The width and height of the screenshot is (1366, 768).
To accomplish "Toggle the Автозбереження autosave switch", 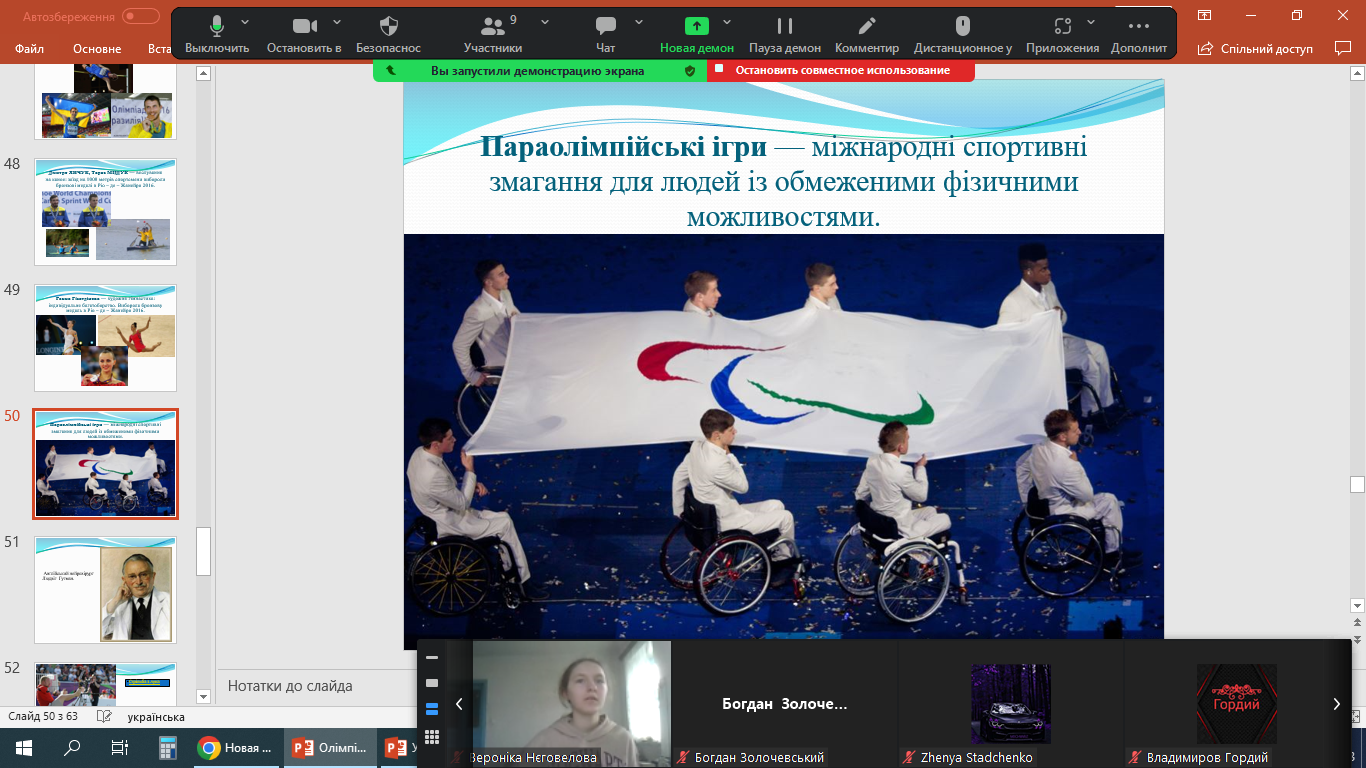I will click(x=141, y=16).
